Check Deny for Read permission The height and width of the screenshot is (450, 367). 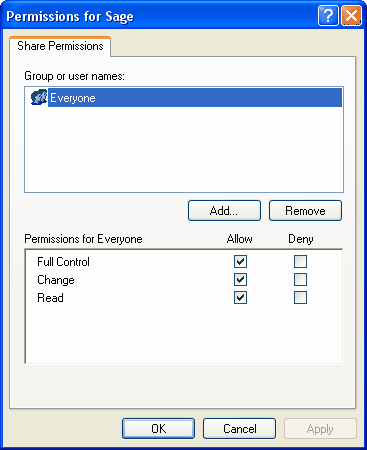tap(300, 298)
